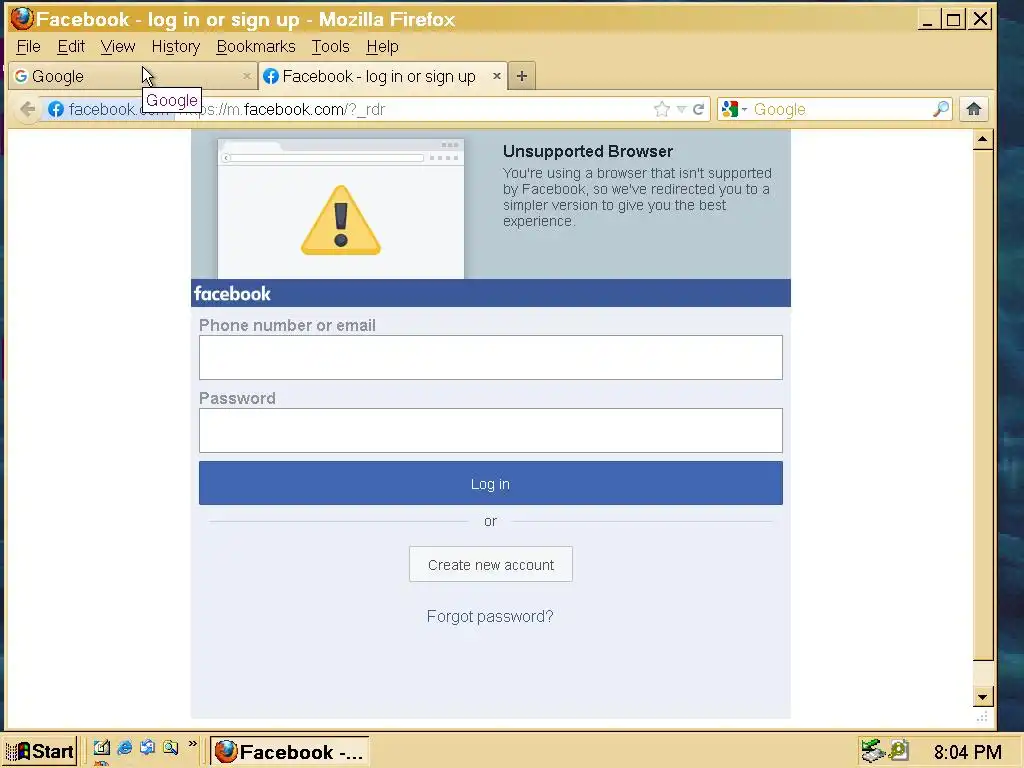Click the vertical scrollbar thumb

click(x=982, y=405)
